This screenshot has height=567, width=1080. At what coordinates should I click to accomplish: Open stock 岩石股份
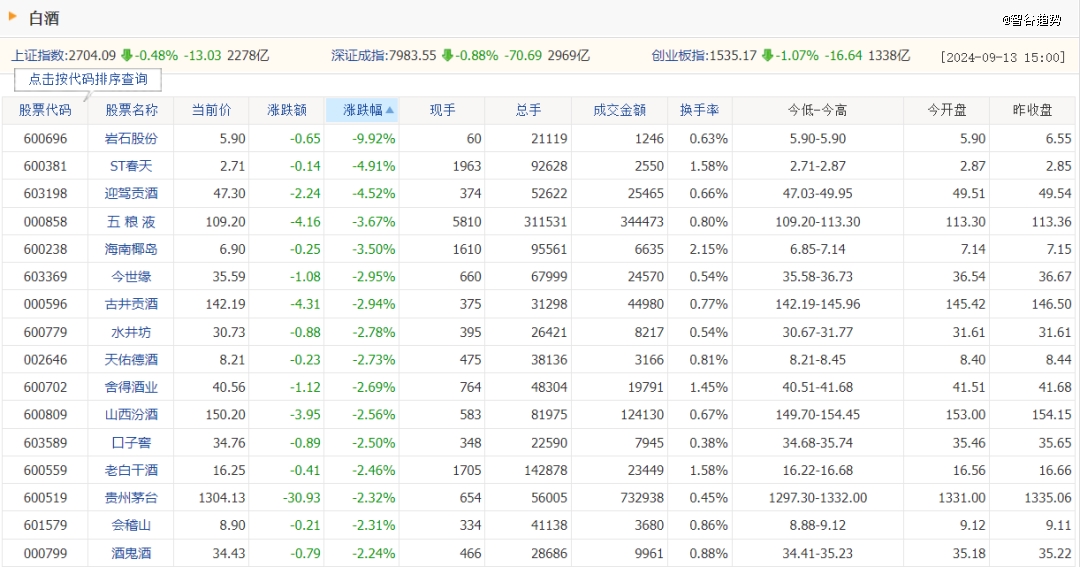click(x=131, y=138)
